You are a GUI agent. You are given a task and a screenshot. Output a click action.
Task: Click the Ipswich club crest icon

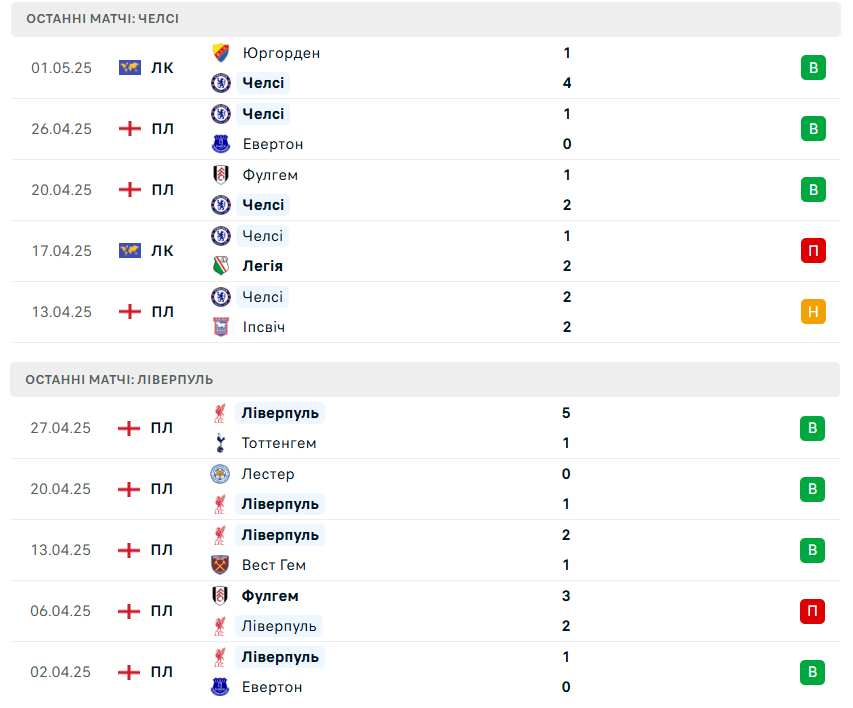tap(221, 327)
